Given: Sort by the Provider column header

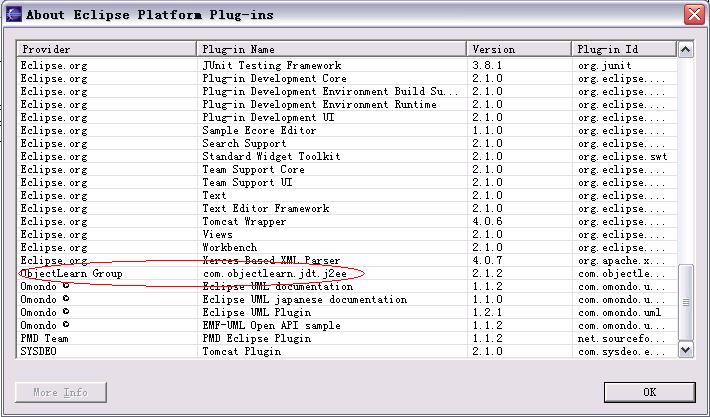Looking at the screenshot, I should click(106, 49).
